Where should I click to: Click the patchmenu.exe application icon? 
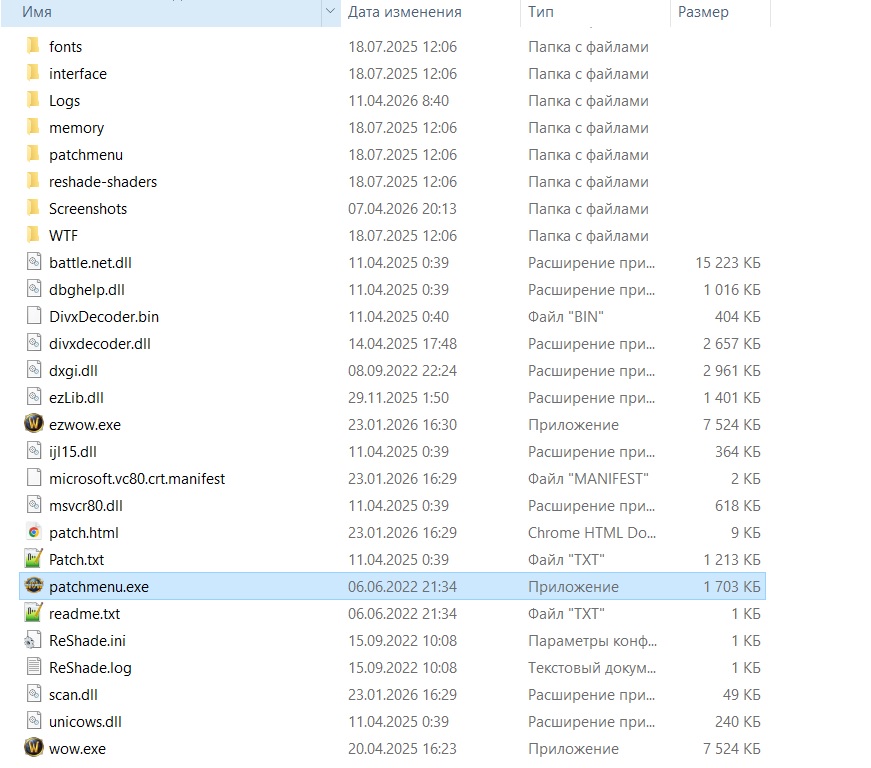33,586
